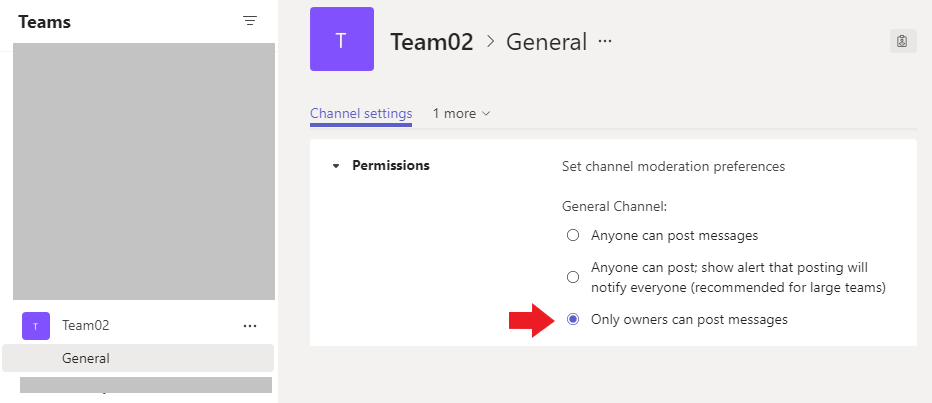
Task: Click the gray bar below General channel
Action: tap(146, 385)
